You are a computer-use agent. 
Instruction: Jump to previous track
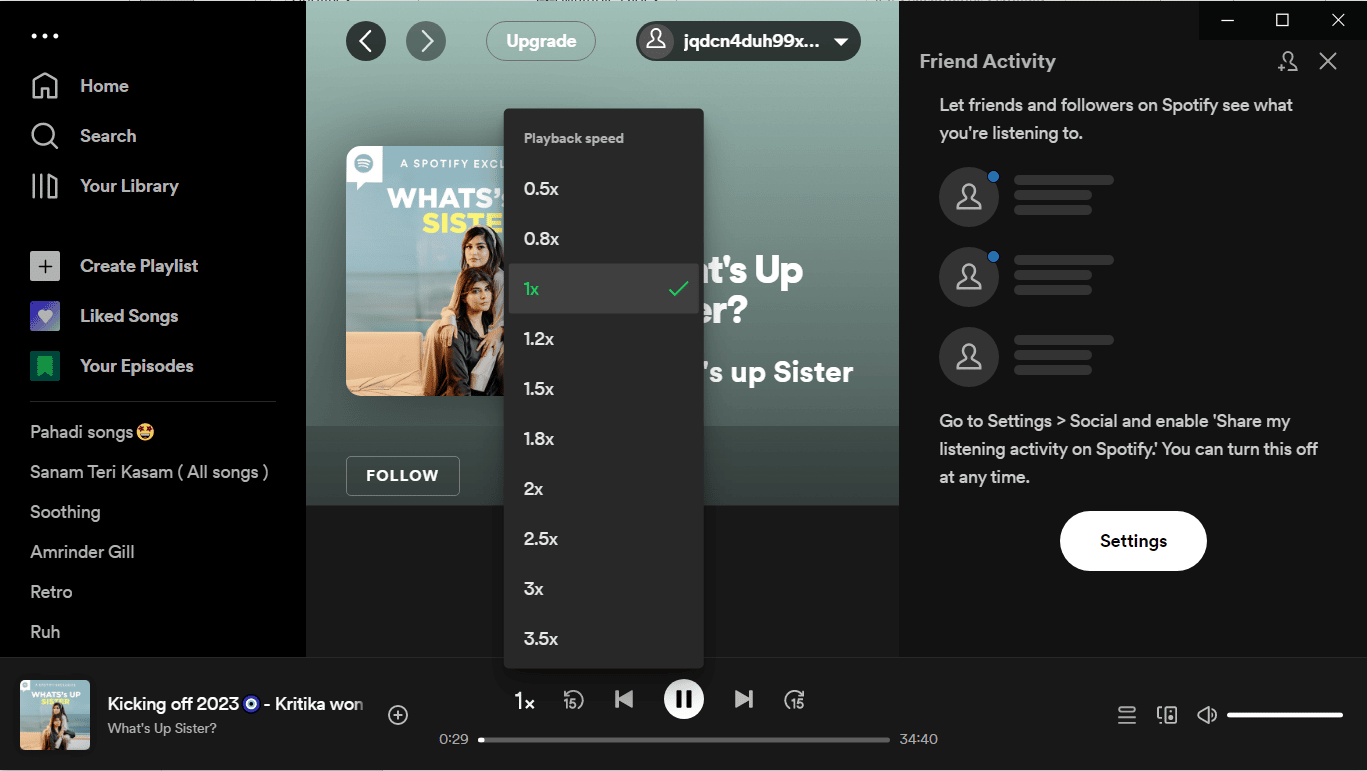(624, 699)
